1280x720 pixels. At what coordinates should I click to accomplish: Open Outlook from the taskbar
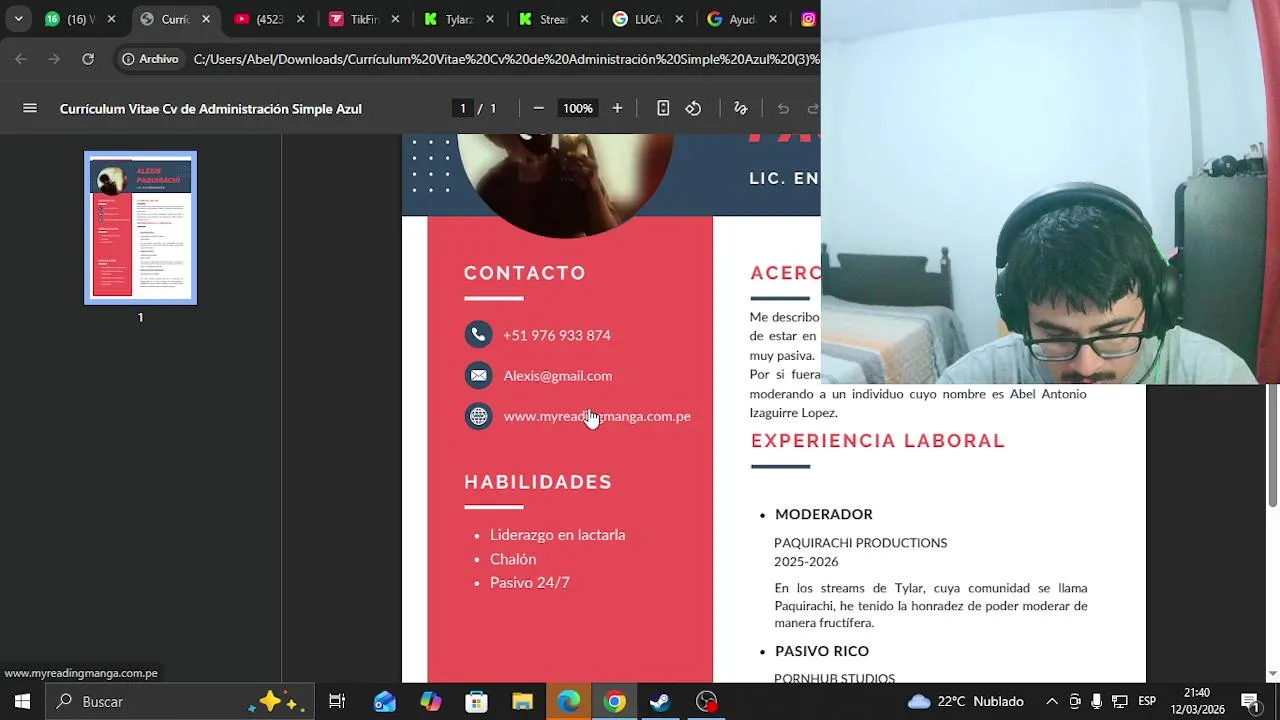click(x=384, y=701)
